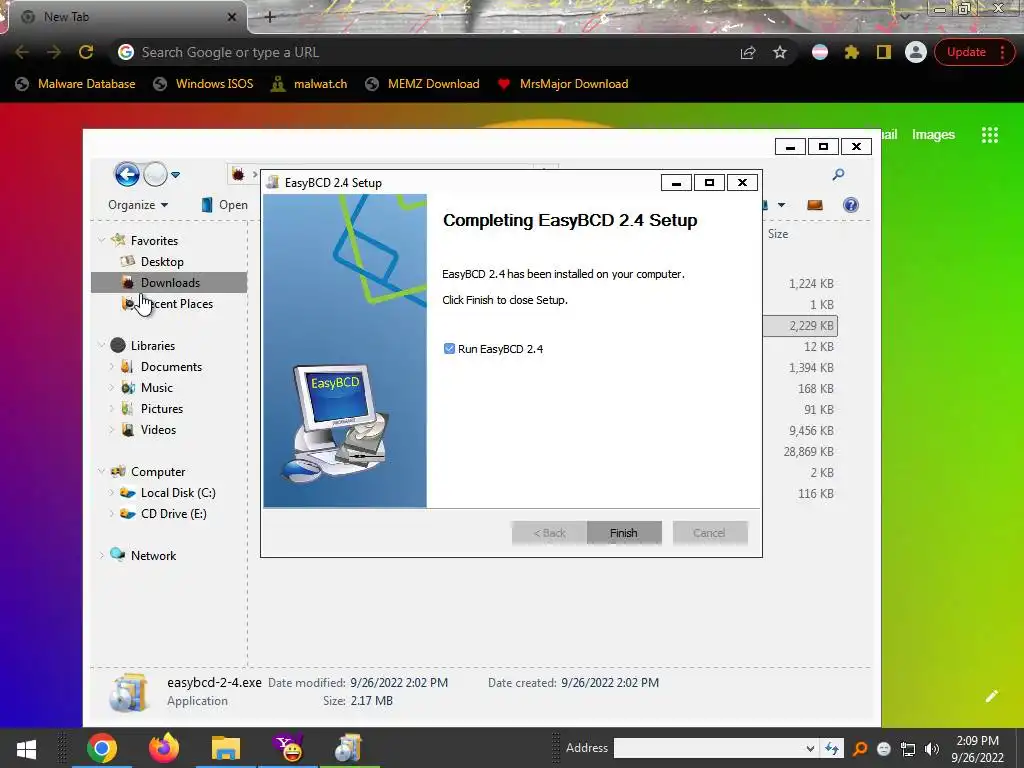1024x768 pixels.
Task: Open the Malware Database bookmark
Action: click(x=75, y=84)
